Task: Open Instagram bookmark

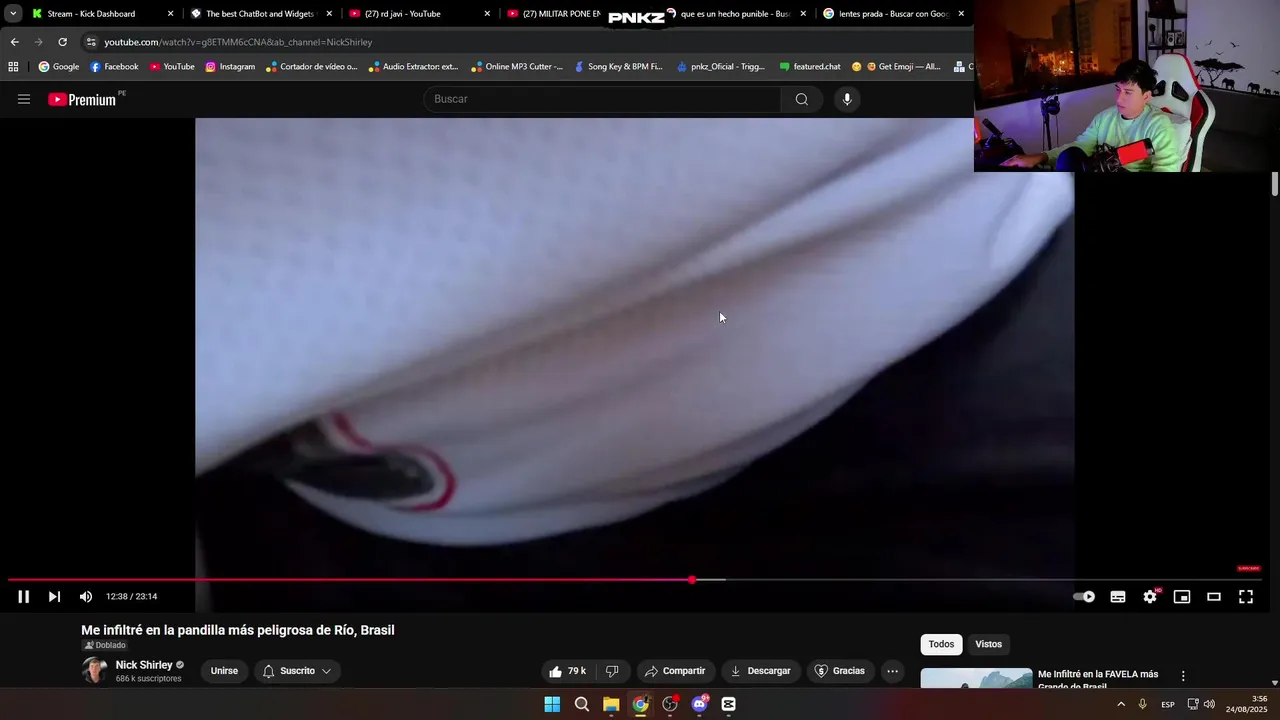Action: [230, 67]
